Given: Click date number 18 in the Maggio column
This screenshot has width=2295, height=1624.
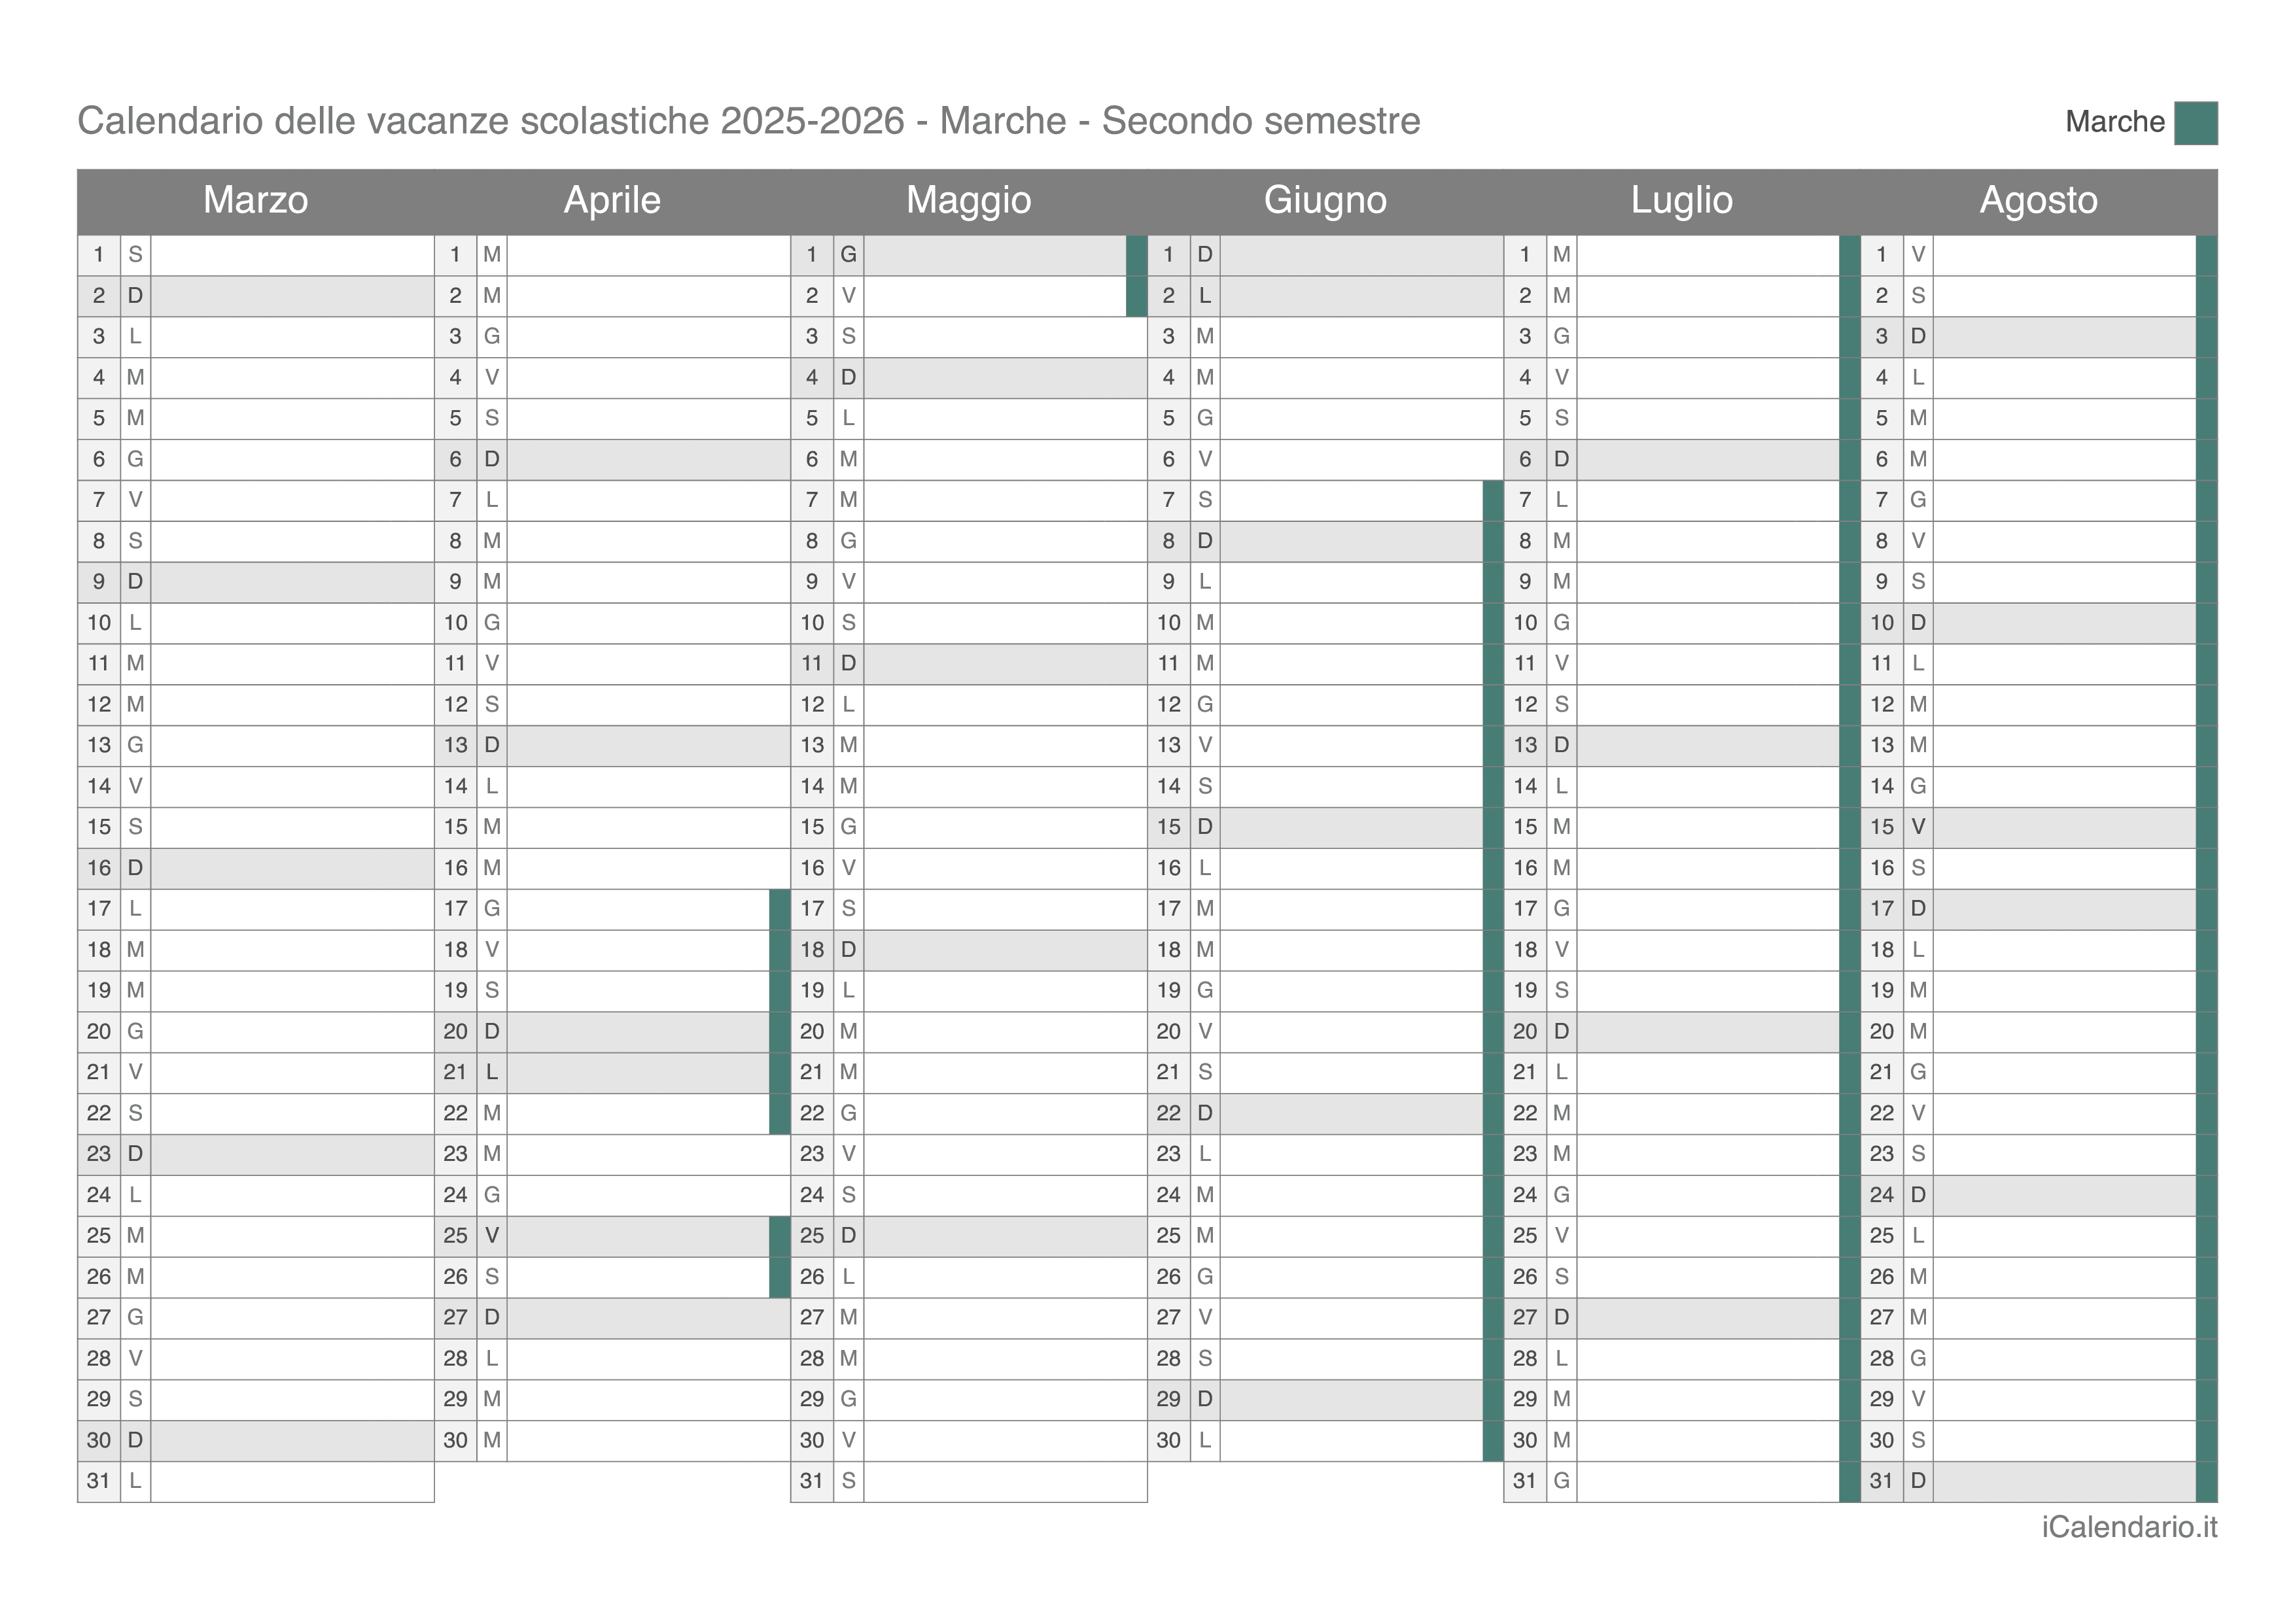Looking at the screenshot, I should 812,950.
